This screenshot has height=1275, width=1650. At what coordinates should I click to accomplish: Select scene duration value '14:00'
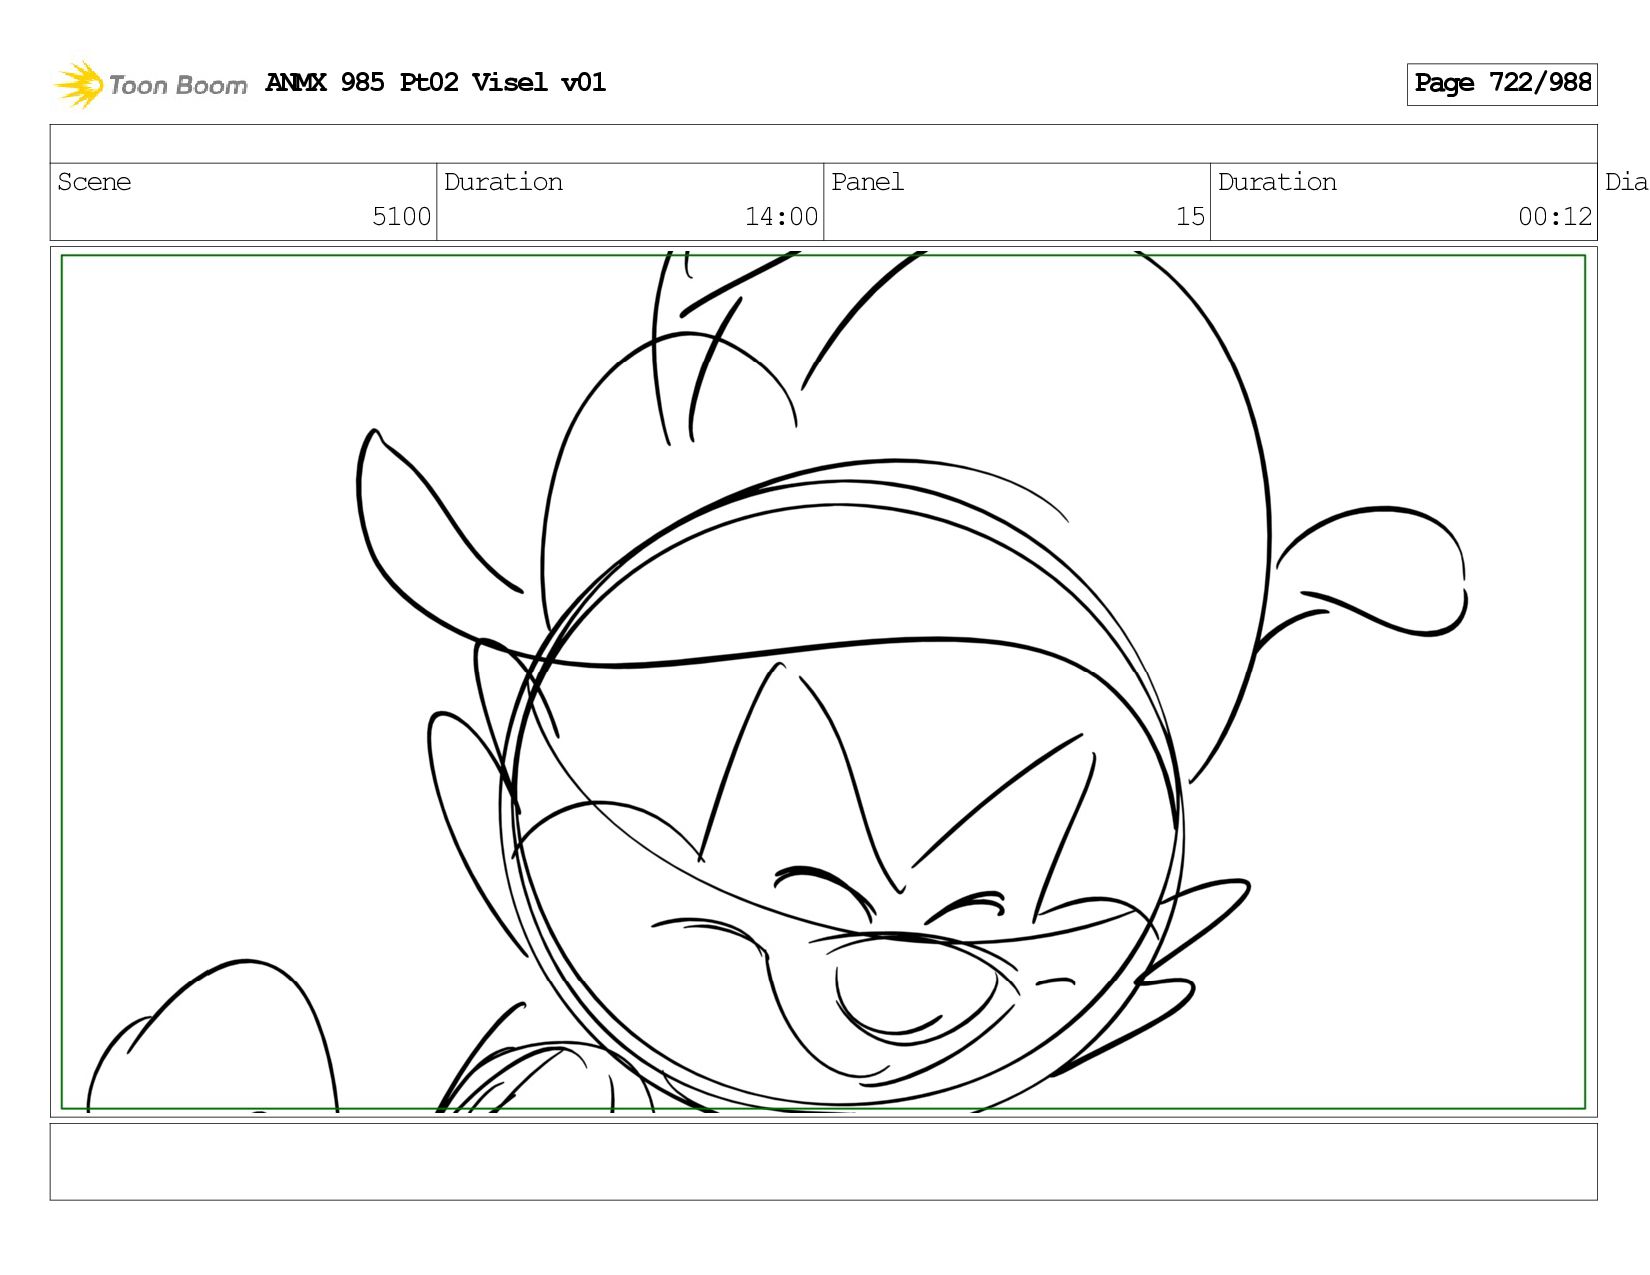pyautogui.click(x=781, y=216)
